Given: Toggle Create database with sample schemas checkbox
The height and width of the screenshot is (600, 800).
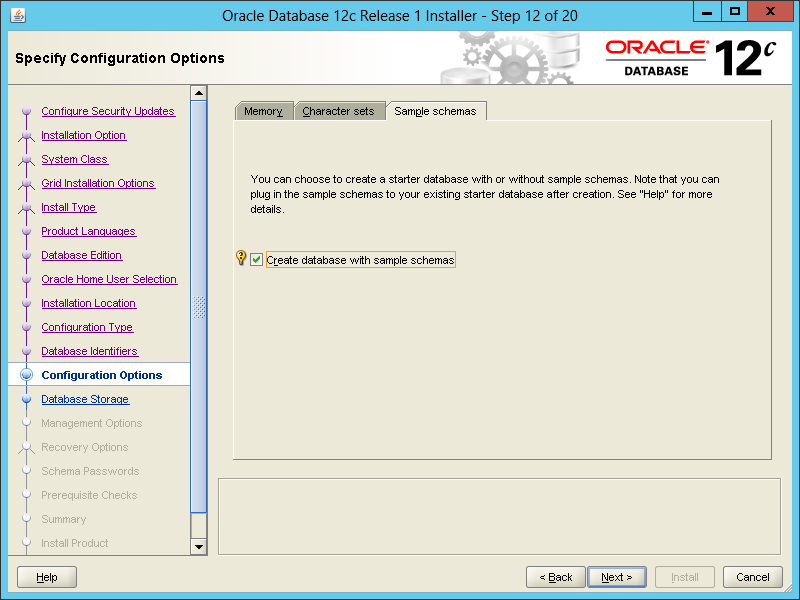Looking at the screenshot, I should click(256, 260).
